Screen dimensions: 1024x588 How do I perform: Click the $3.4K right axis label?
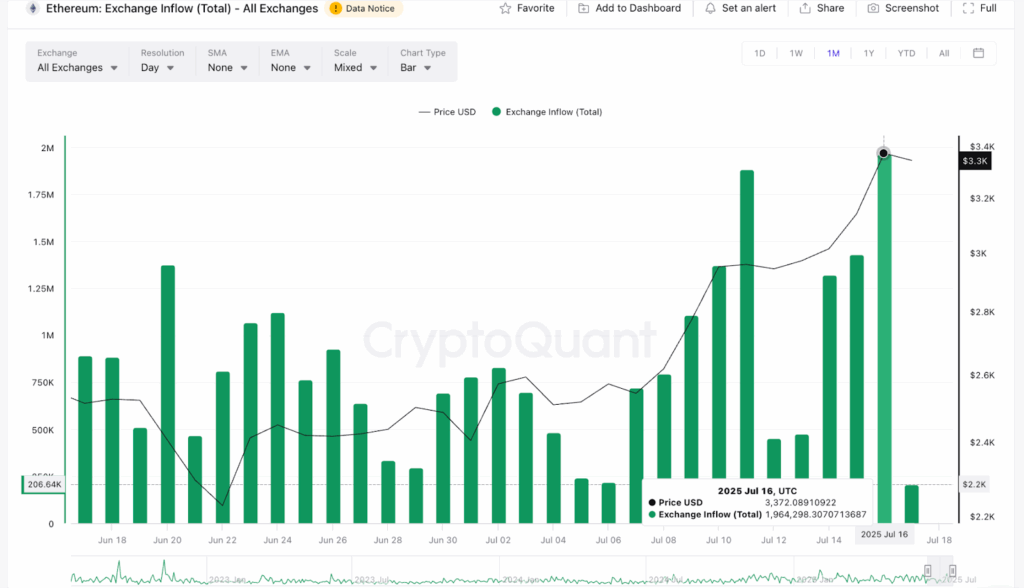(982, 146)
